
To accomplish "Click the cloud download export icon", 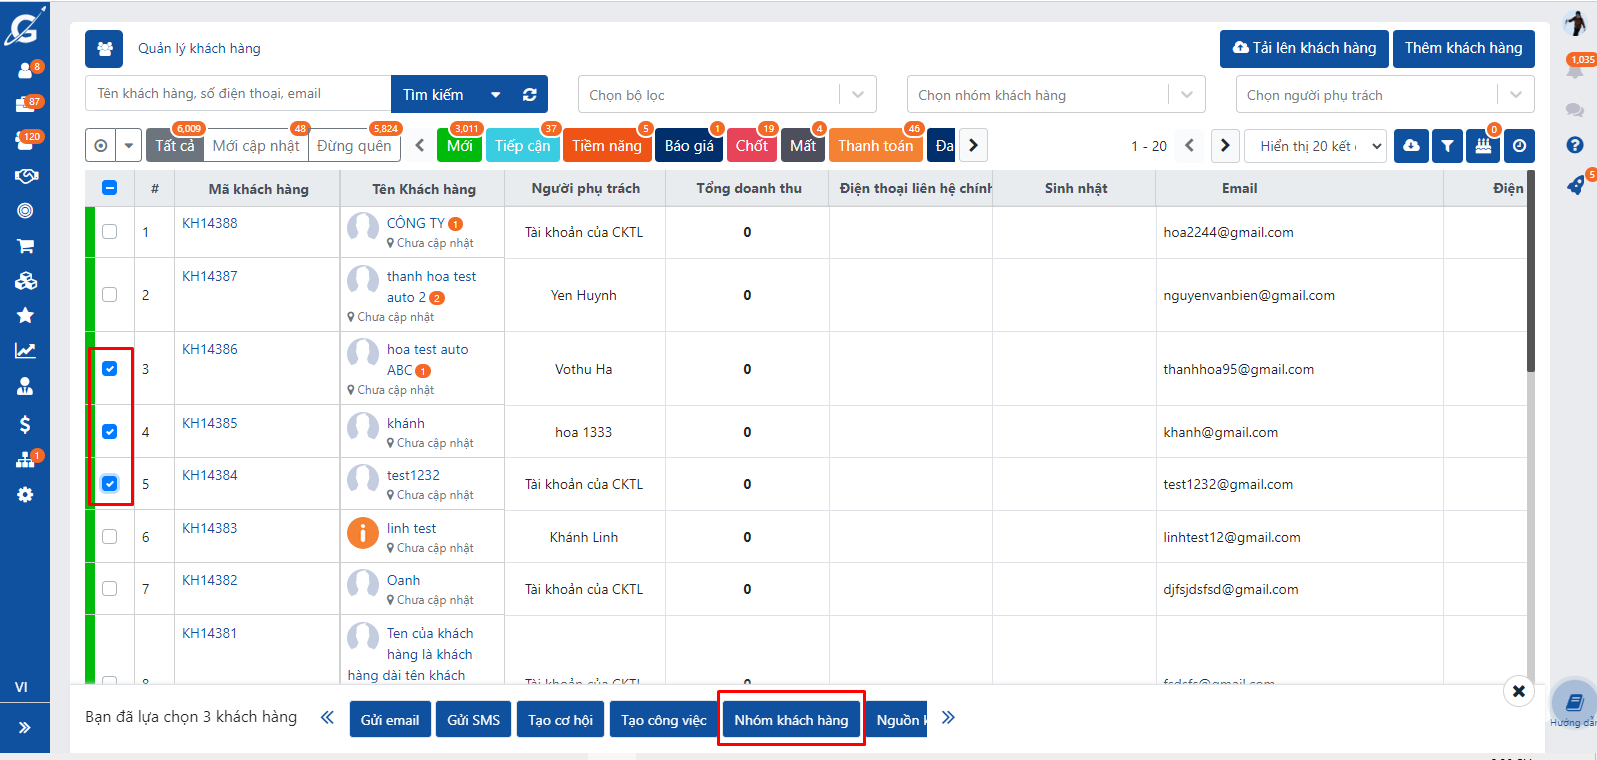I will (x=1411, y=146).
